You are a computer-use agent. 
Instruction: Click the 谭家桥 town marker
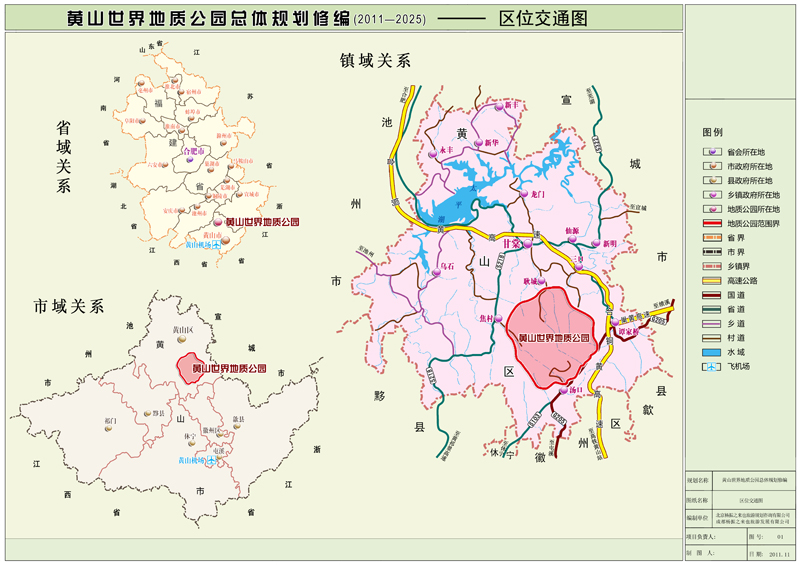click(618, 322)
